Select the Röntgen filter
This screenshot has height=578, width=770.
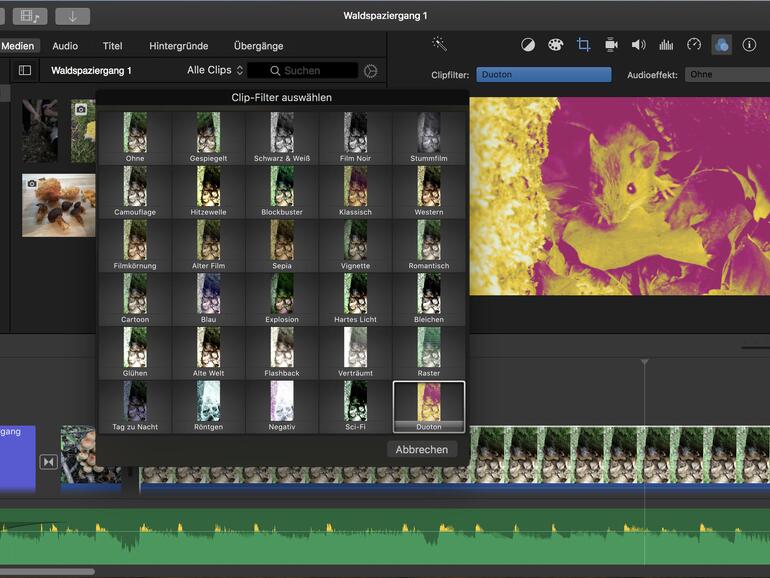click(x=208, y=407)
